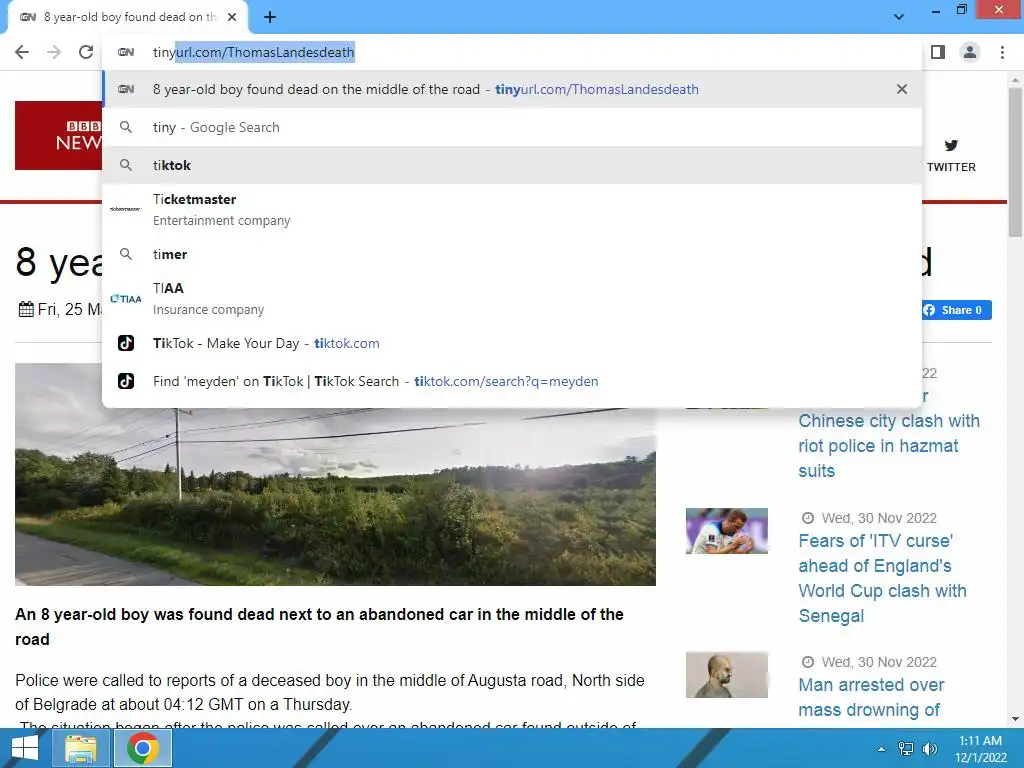Click the England footballer thumbnail
Viewport: 1024px width, 768px height.
(x=726, y=531)
